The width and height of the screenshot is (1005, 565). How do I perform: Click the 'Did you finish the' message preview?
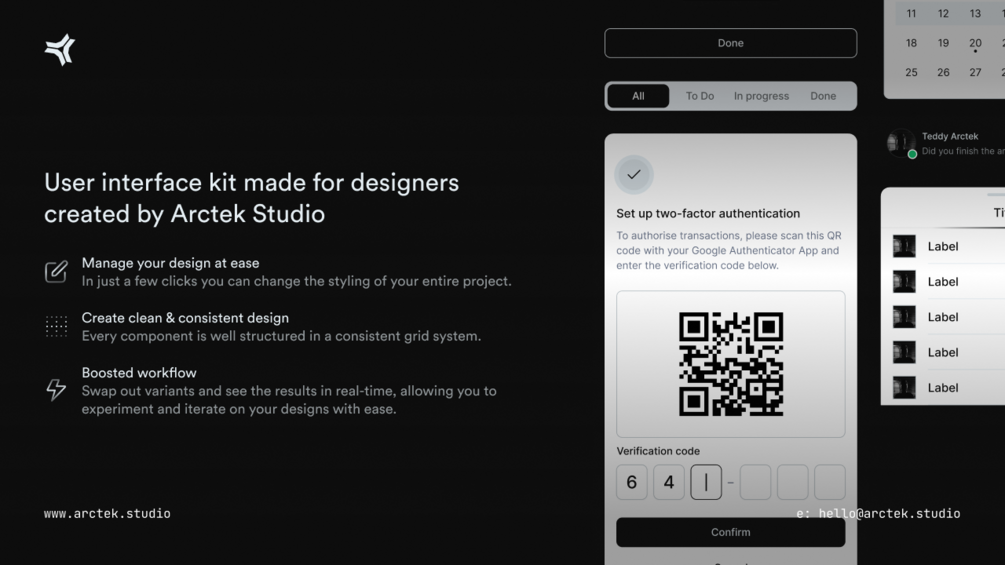pos(963,151)
